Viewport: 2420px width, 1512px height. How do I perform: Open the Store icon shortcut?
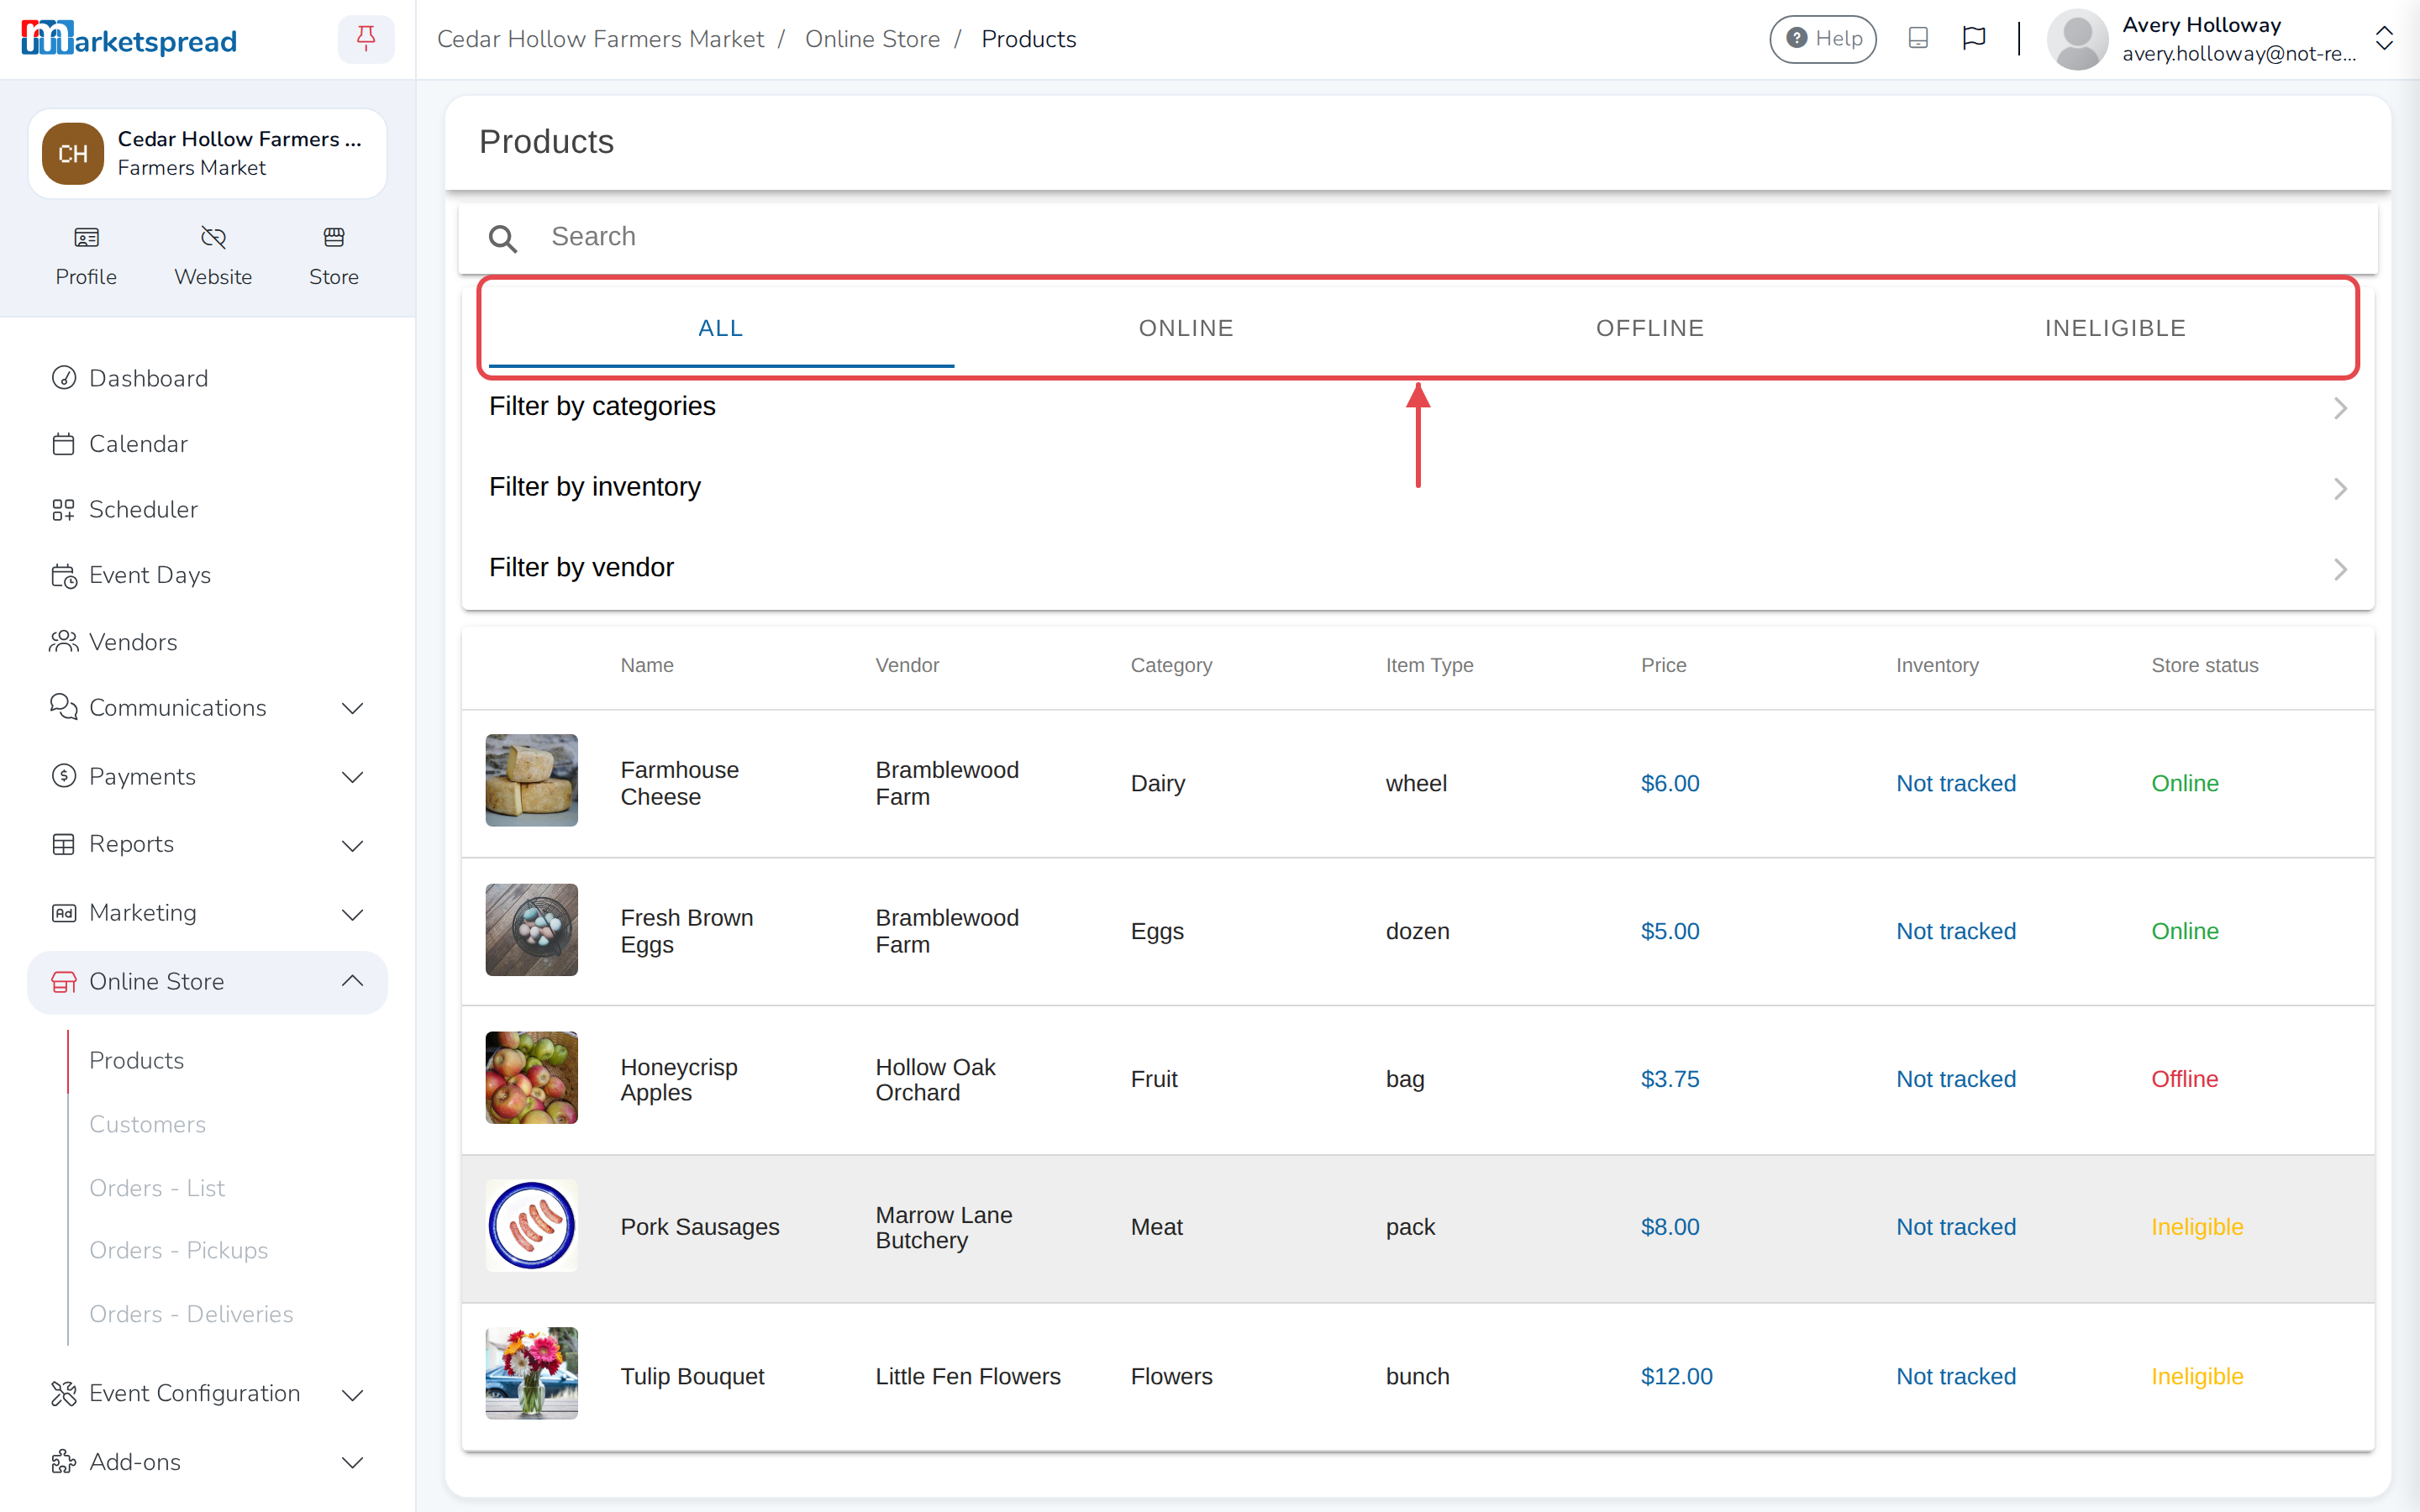point(334,257)
